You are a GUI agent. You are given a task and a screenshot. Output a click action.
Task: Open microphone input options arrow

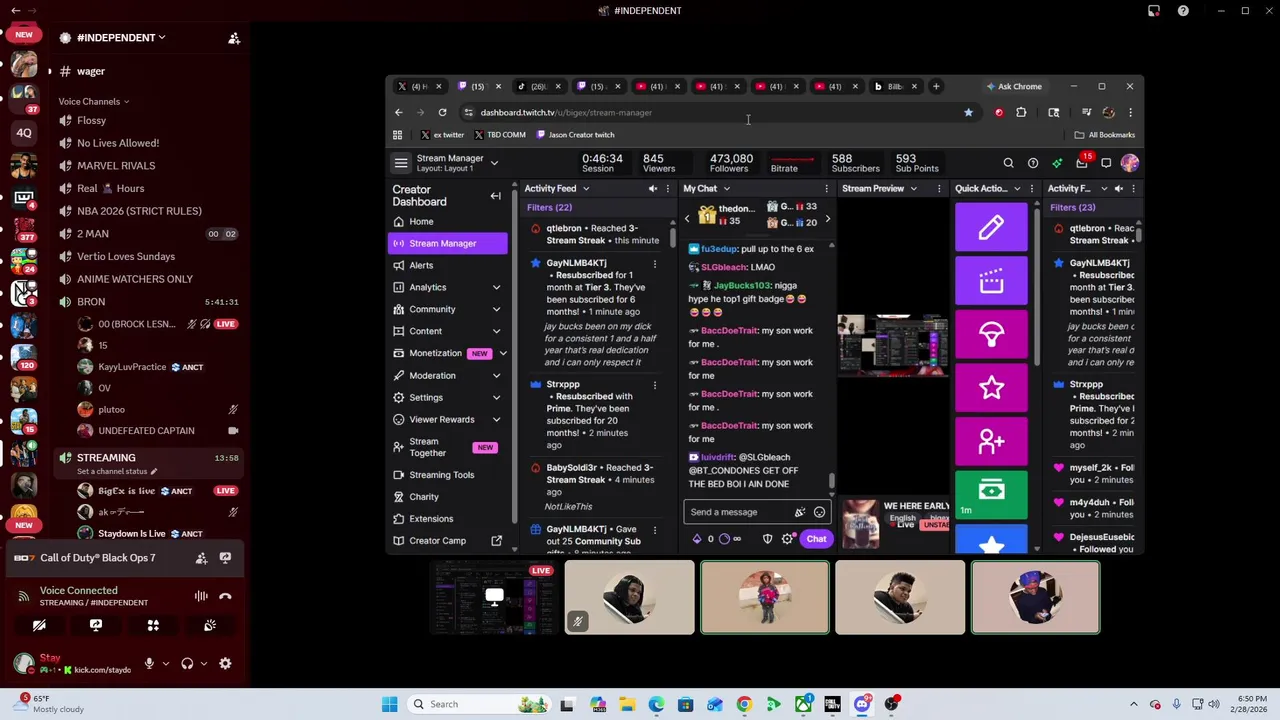(166, 663)
